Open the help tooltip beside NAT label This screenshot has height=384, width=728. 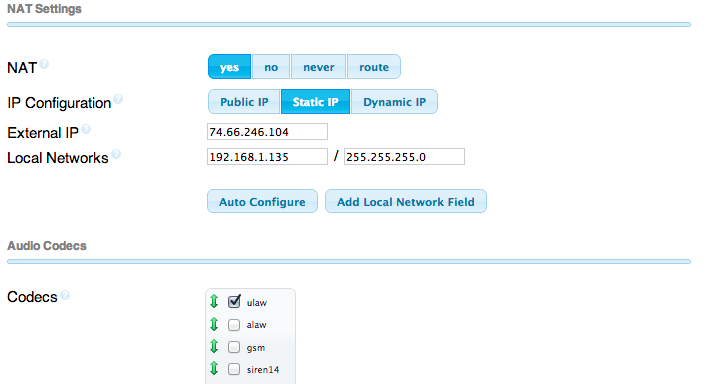(44, 64)
